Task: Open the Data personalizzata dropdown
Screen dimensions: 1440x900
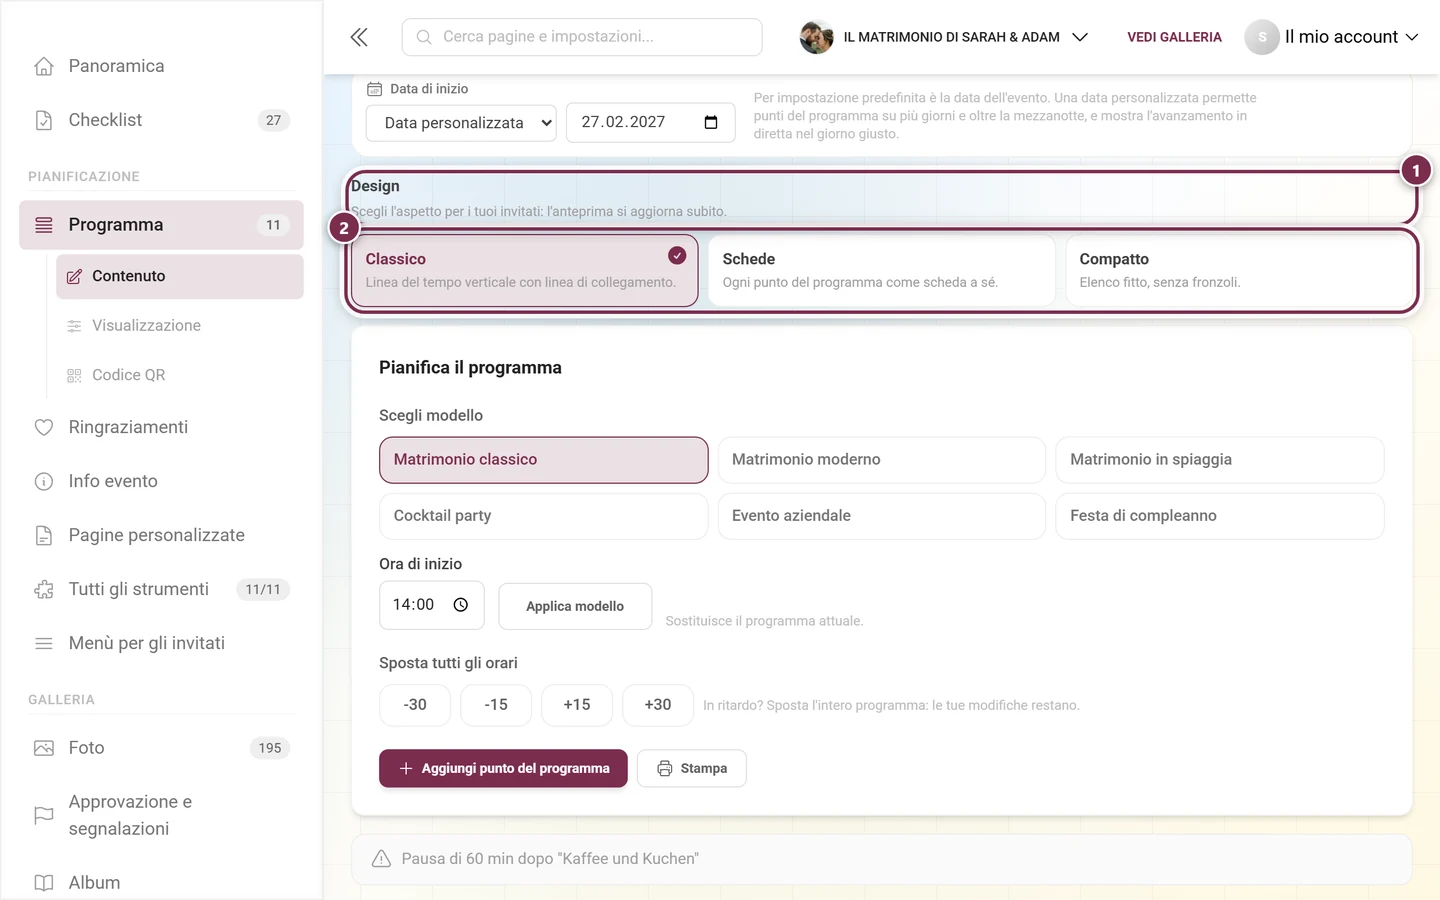Action: [461, 123]
